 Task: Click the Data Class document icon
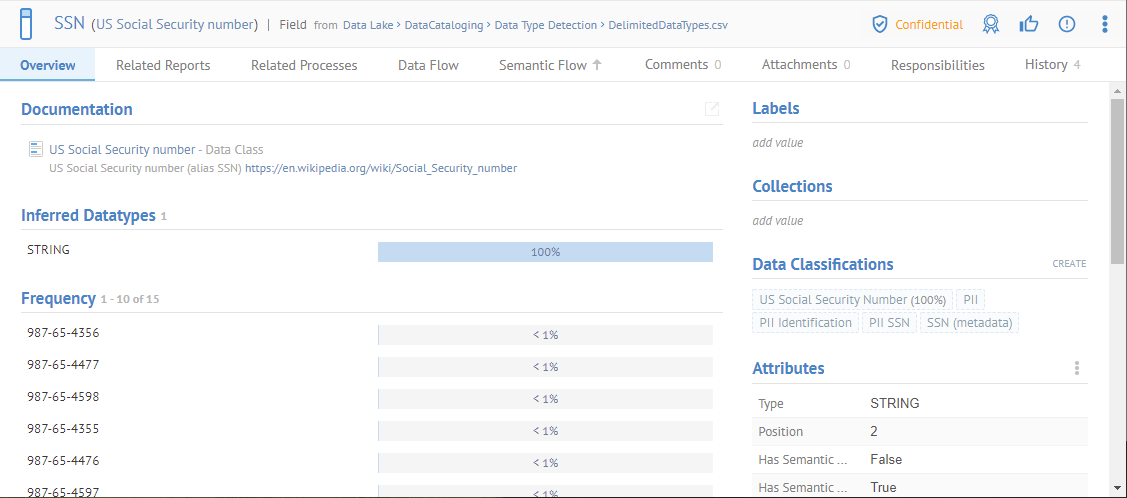pos(36,149)
